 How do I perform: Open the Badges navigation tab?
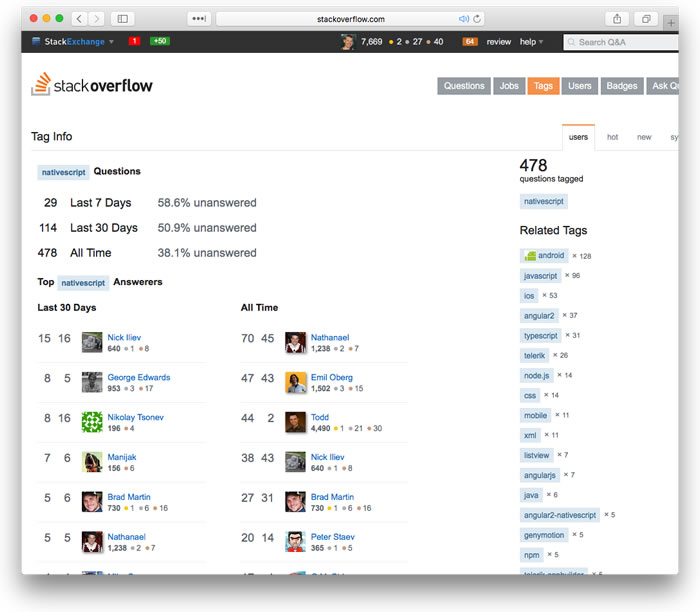[x=622, y=86]
